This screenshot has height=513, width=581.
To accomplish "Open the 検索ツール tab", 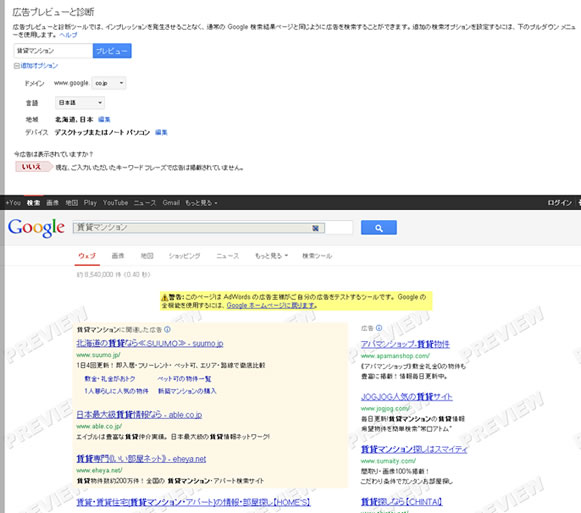I will (x=317, y=256).
